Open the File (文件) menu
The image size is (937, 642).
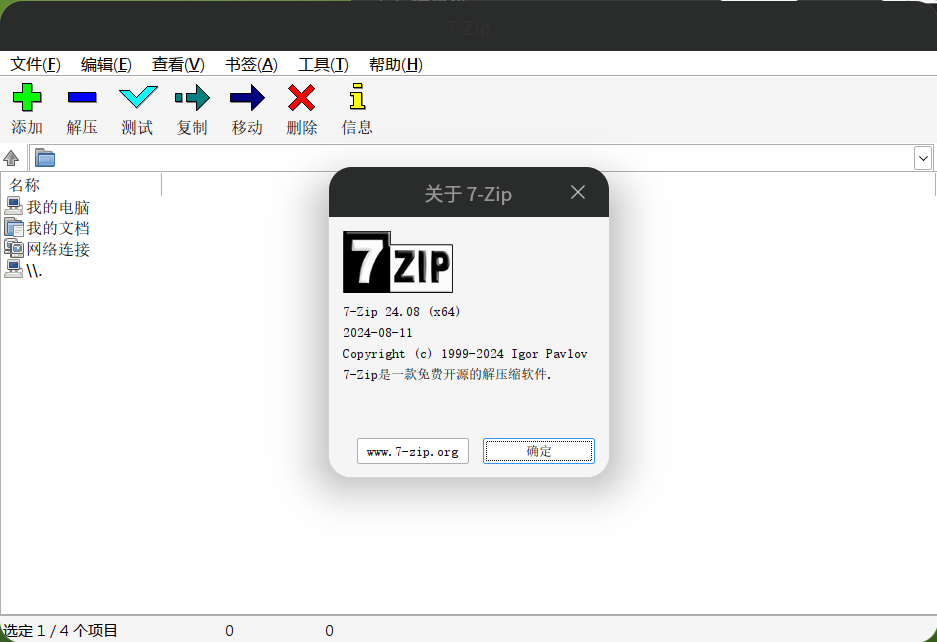(35, 64)
